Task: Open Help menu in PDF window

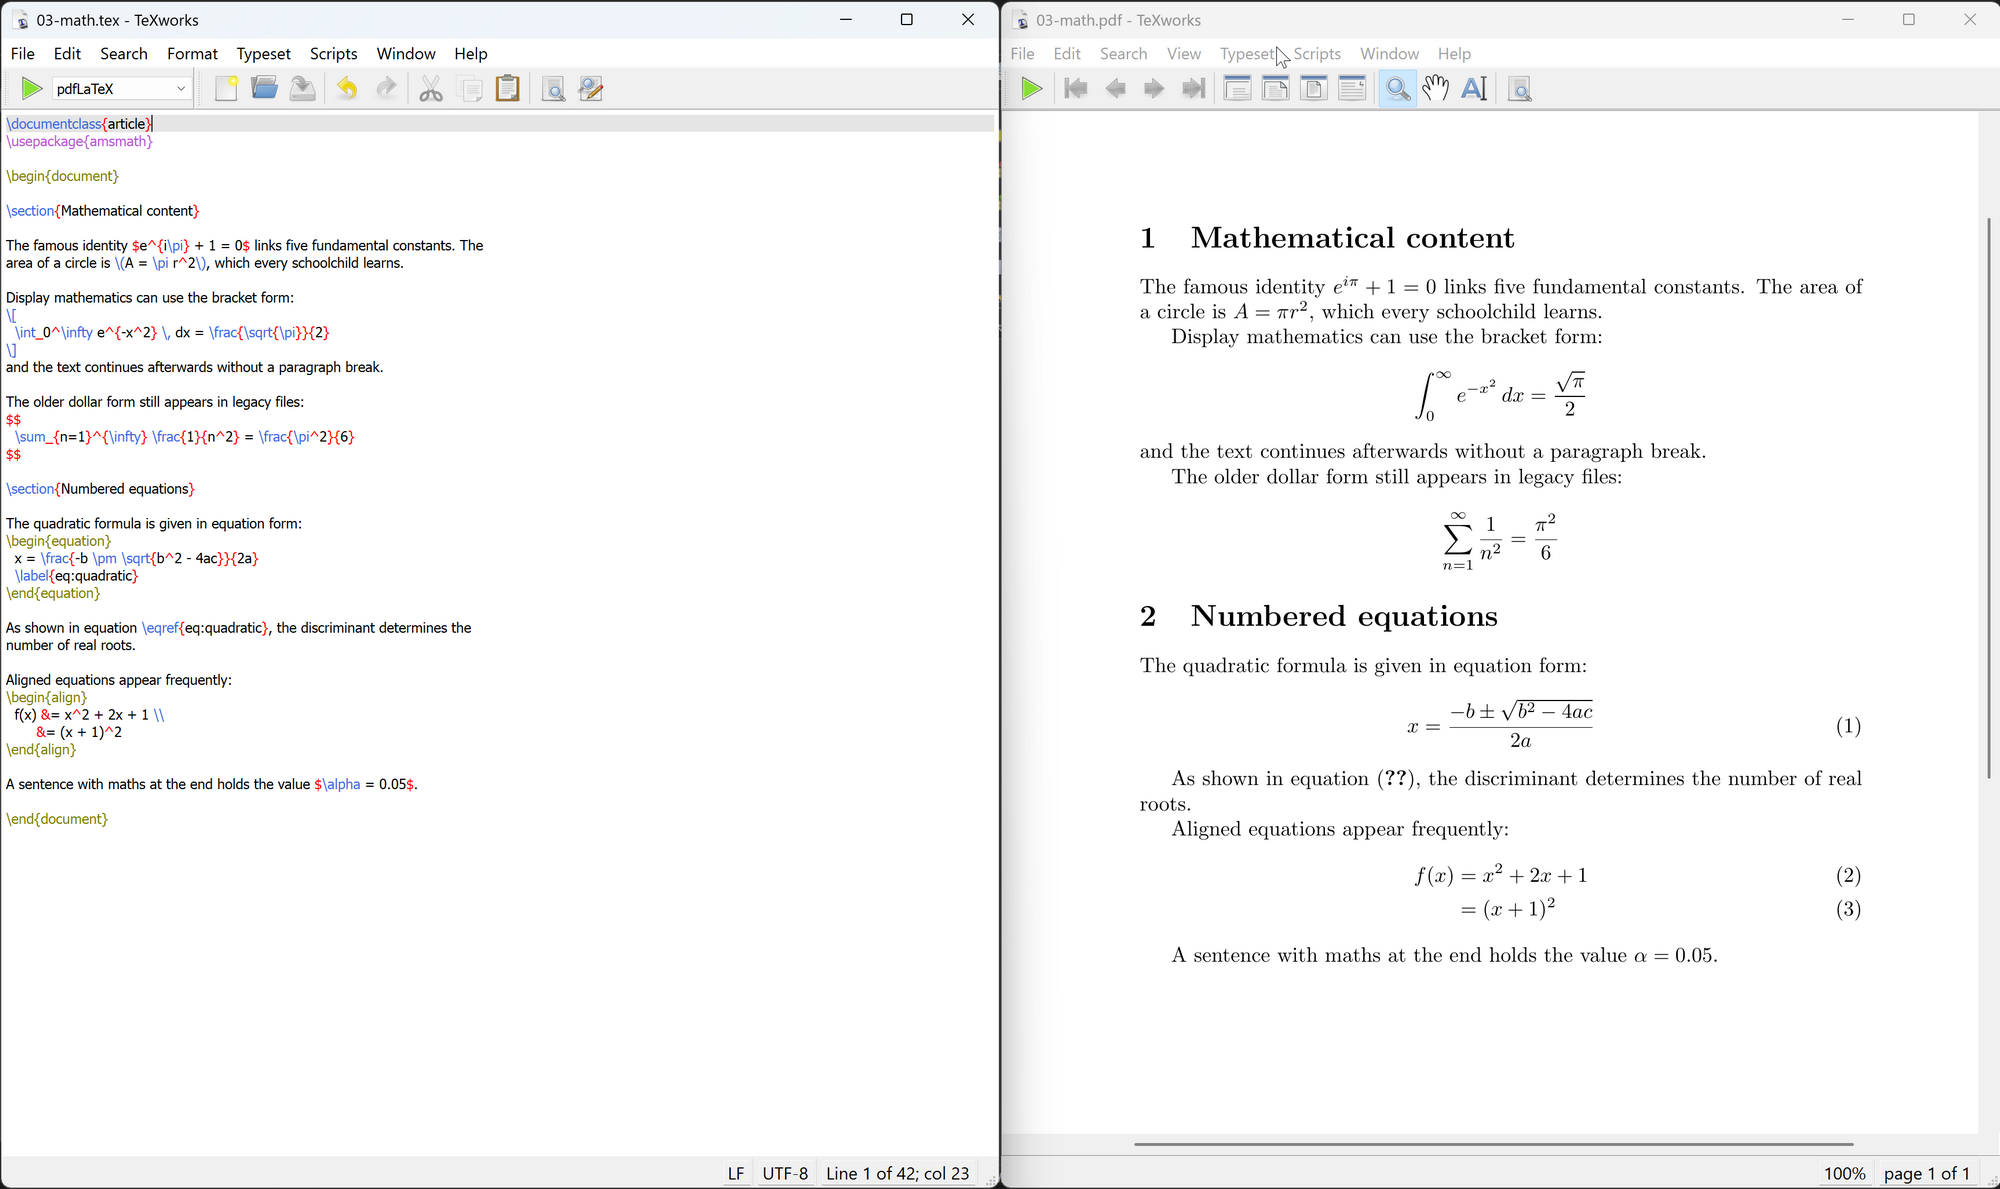Action: (1455, 54)
